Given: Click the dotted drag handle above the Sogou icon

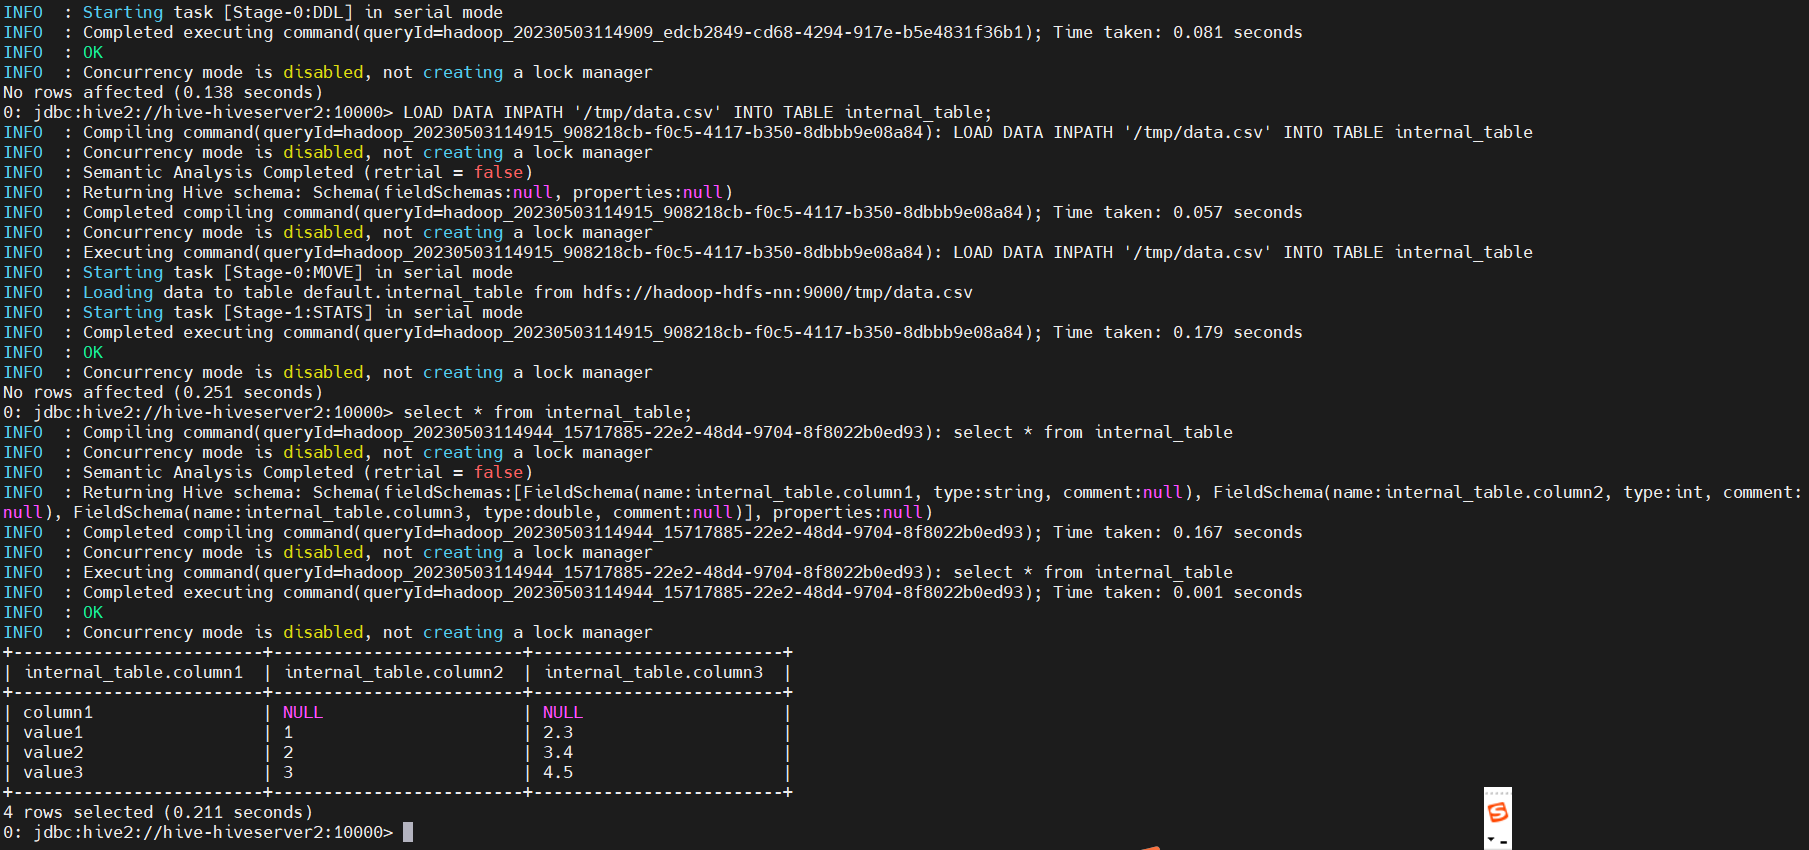Looking at the screenshot, I should click(x=1497, y=793).
